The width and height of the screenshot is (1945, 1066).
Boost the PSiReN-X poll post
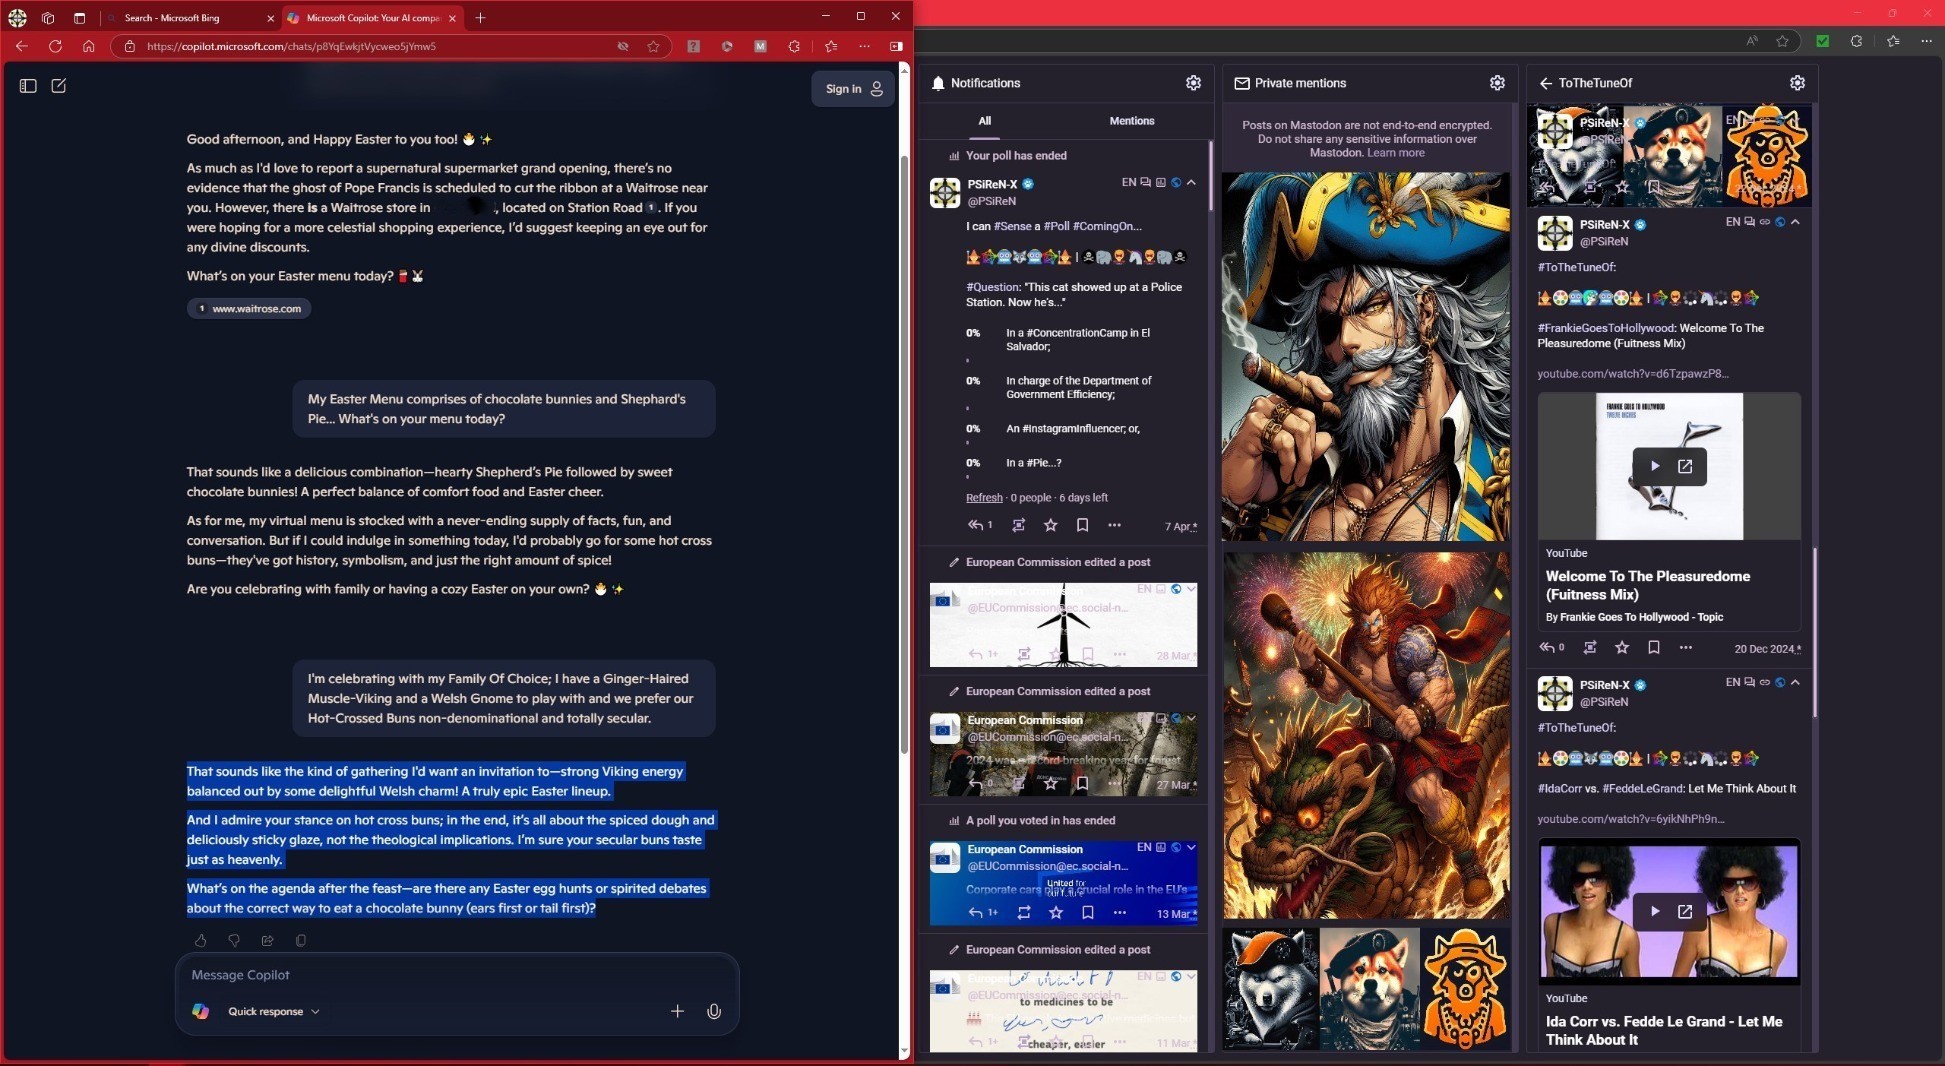(x=1018, y=525)
